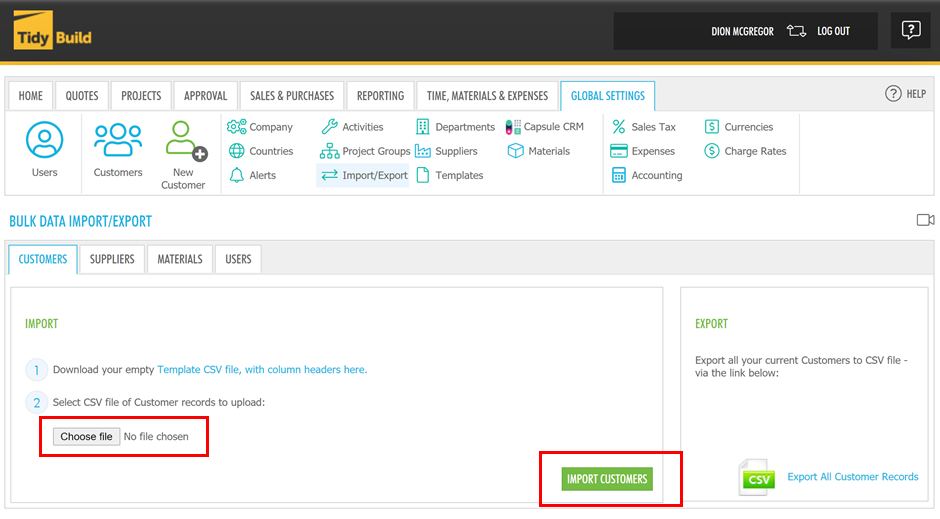
Task: Open the Sales & Purchases tab
Action: 292,96
